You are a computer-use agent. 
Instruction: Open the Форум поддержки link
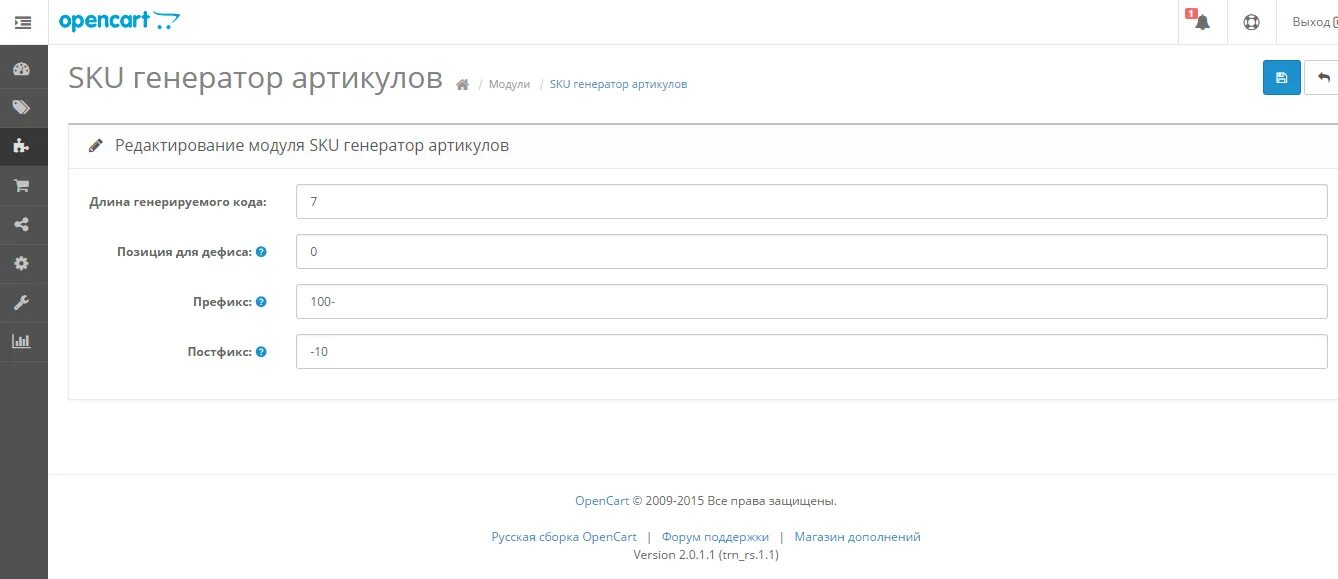tap(715, 537)
